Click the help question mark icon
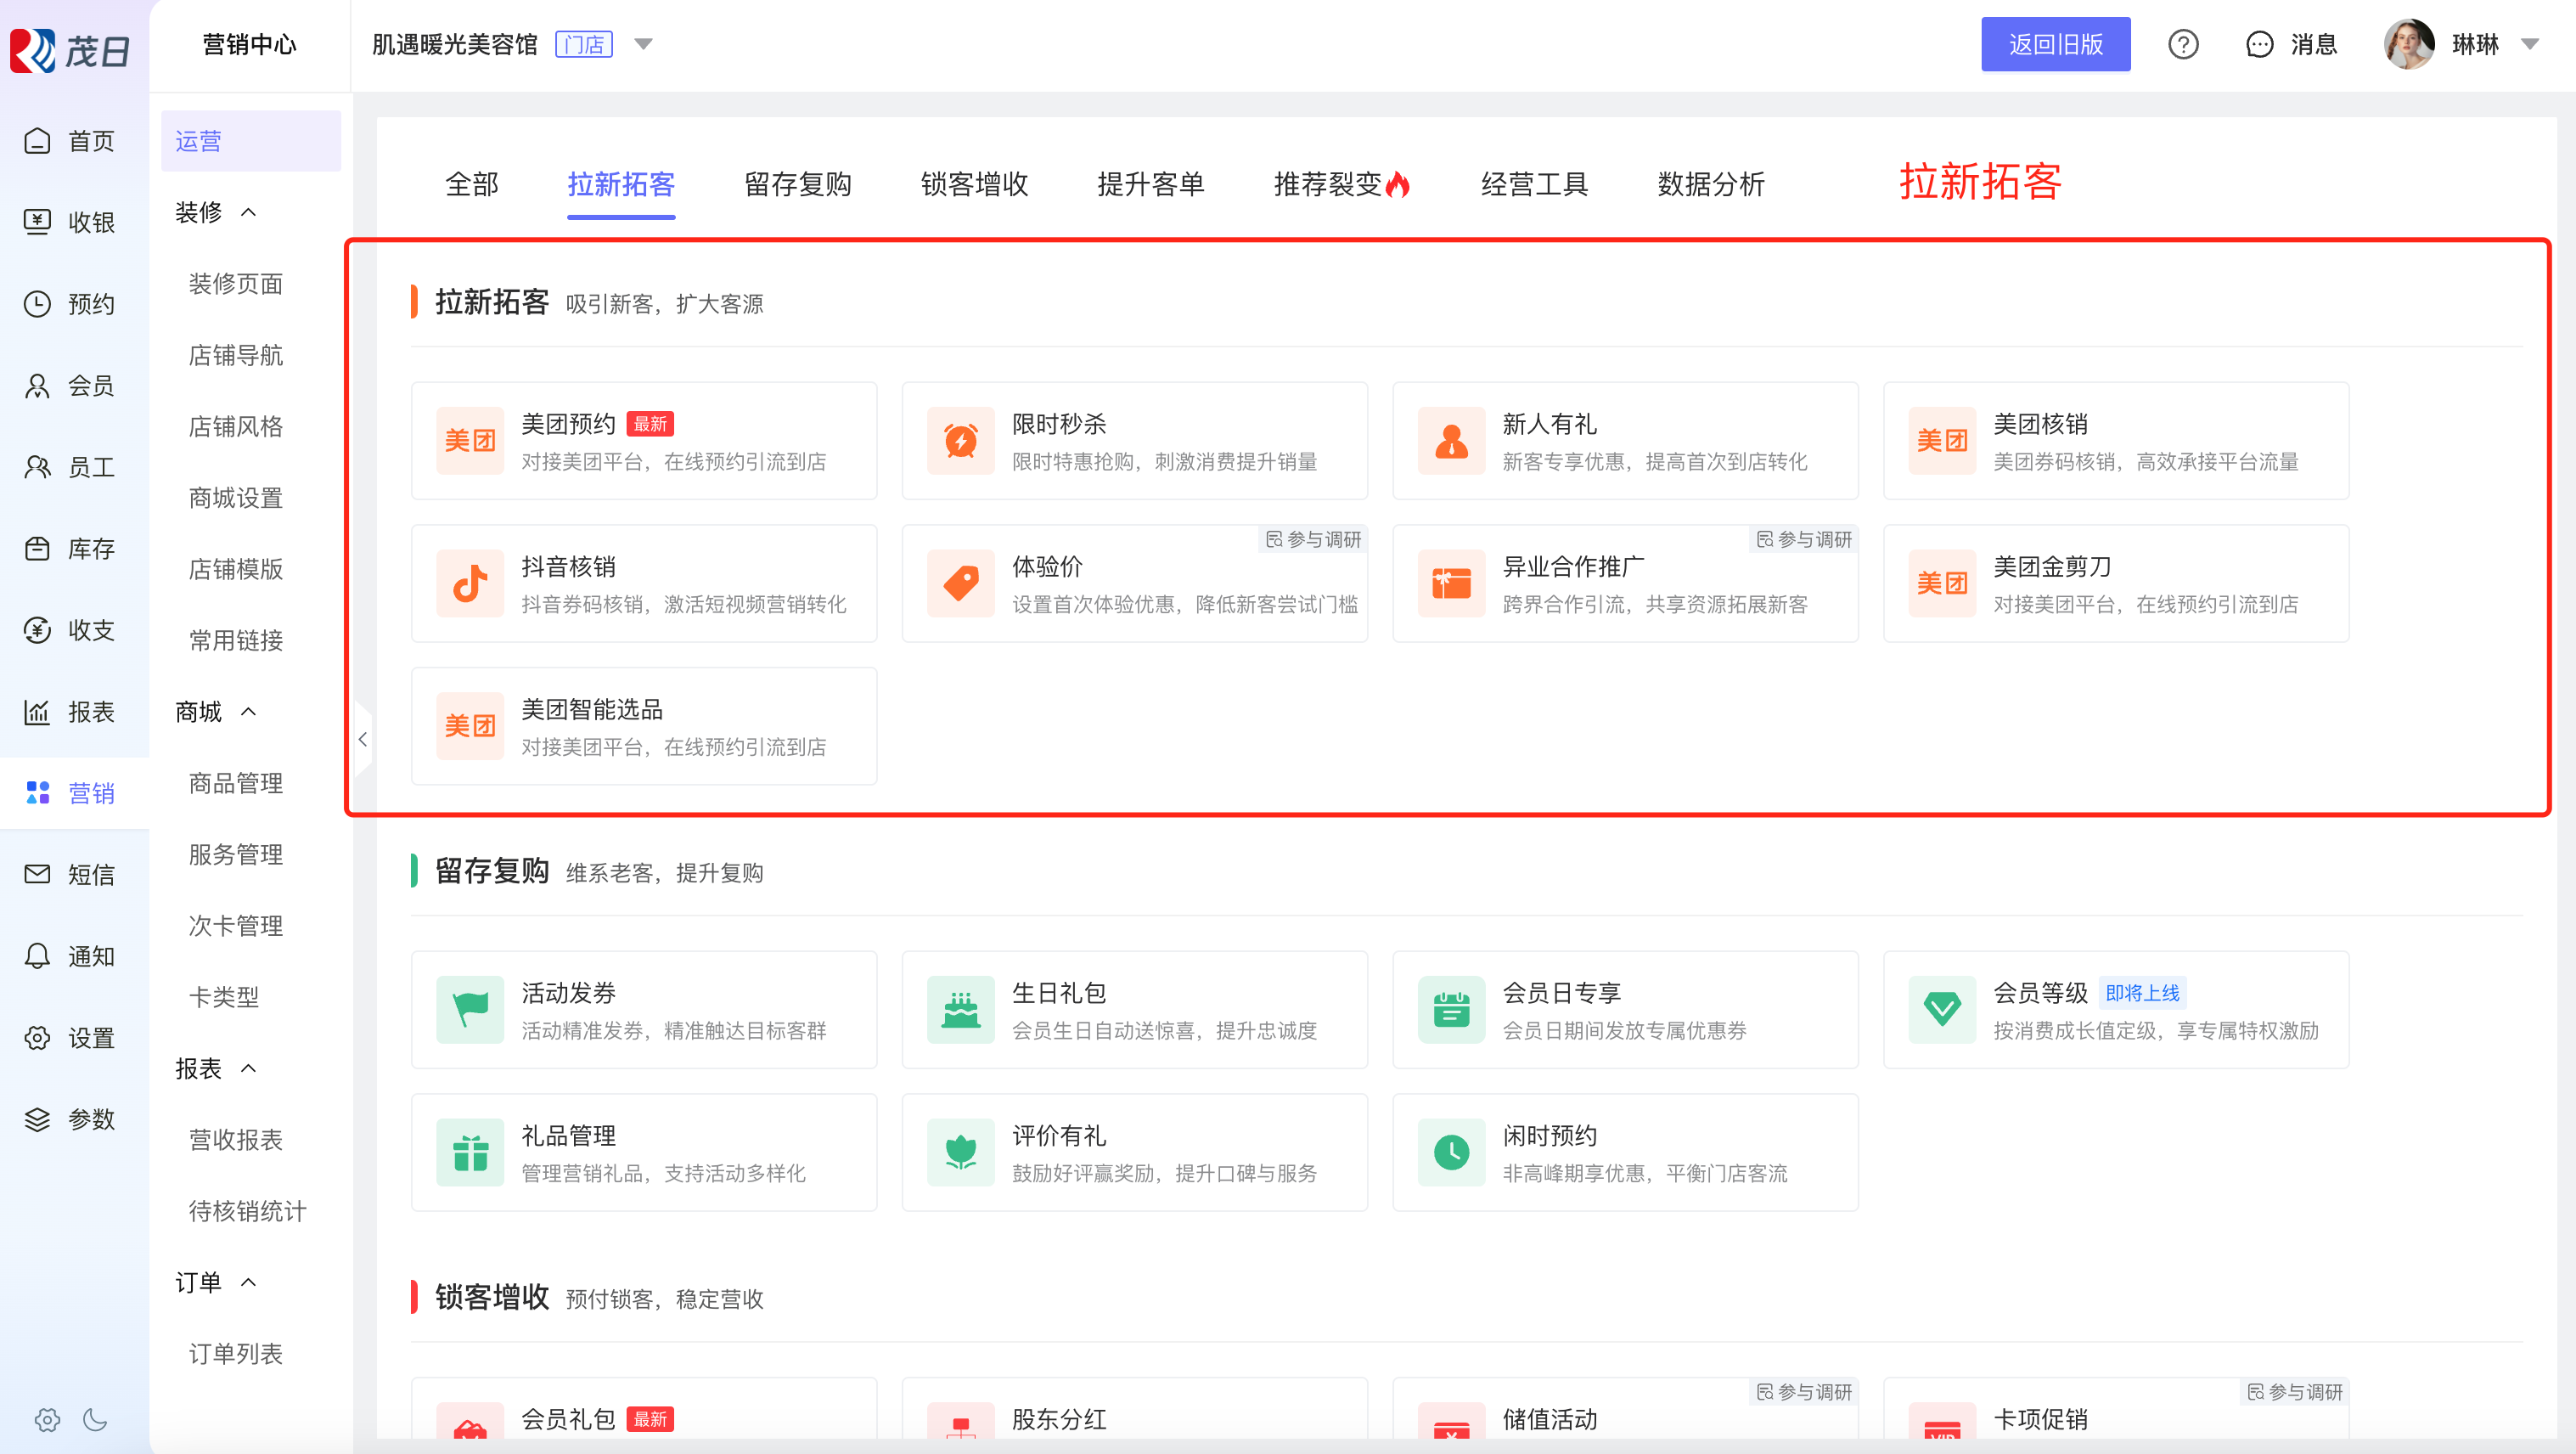The height and width of the screenshot is (1454, 2576). pyautogui.click(x=2182, y=44)
